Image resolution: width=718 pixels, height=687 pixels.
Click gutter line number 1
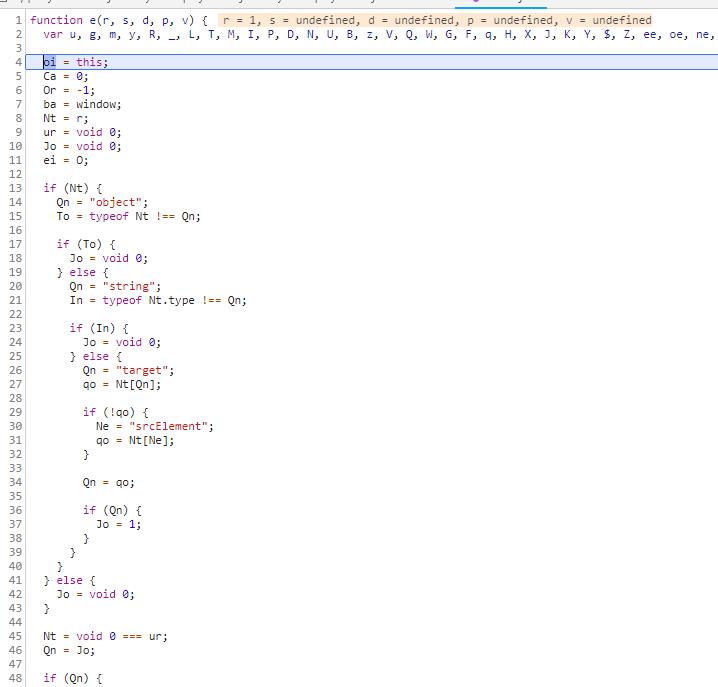pyautogui.click(x=18, y=20)
